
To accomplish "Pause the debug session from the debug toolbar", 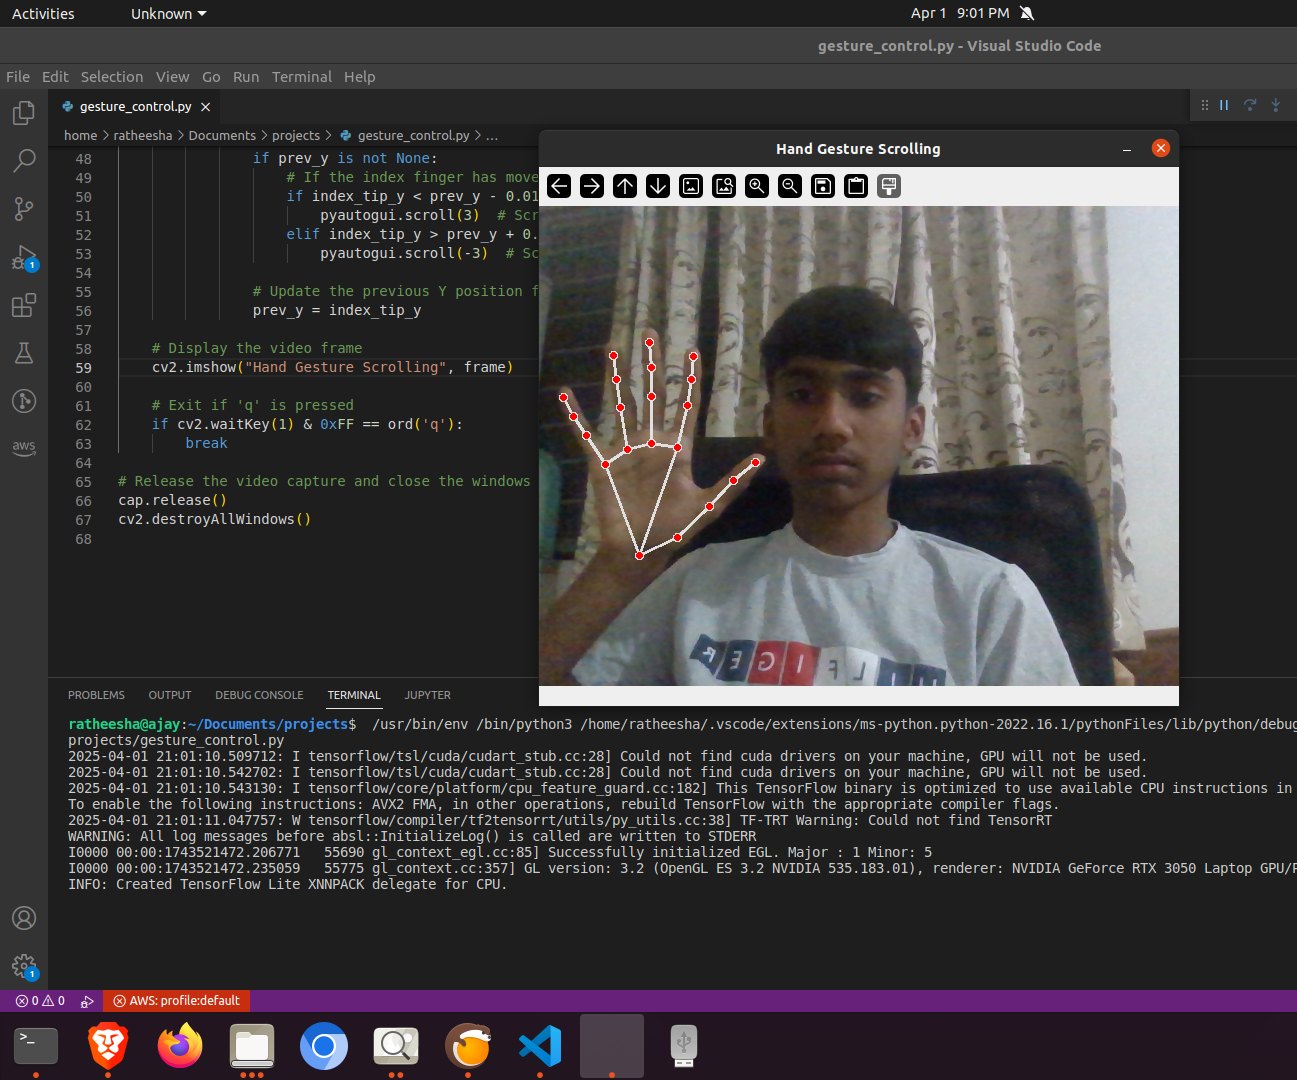I will pos(1223,105).
